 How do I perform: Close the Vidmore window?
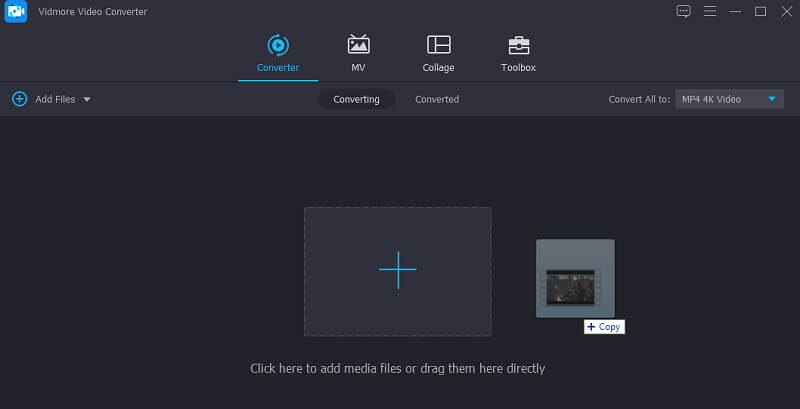786,11
